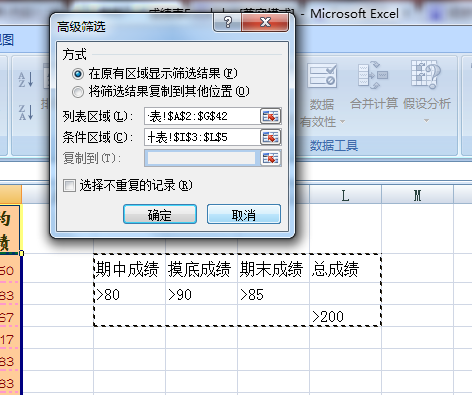The height and width of the screenshot is (395, 472).
Task: Select 将筛选结果复制到其他位置 radio button
Action: click(x=78, y=92)
